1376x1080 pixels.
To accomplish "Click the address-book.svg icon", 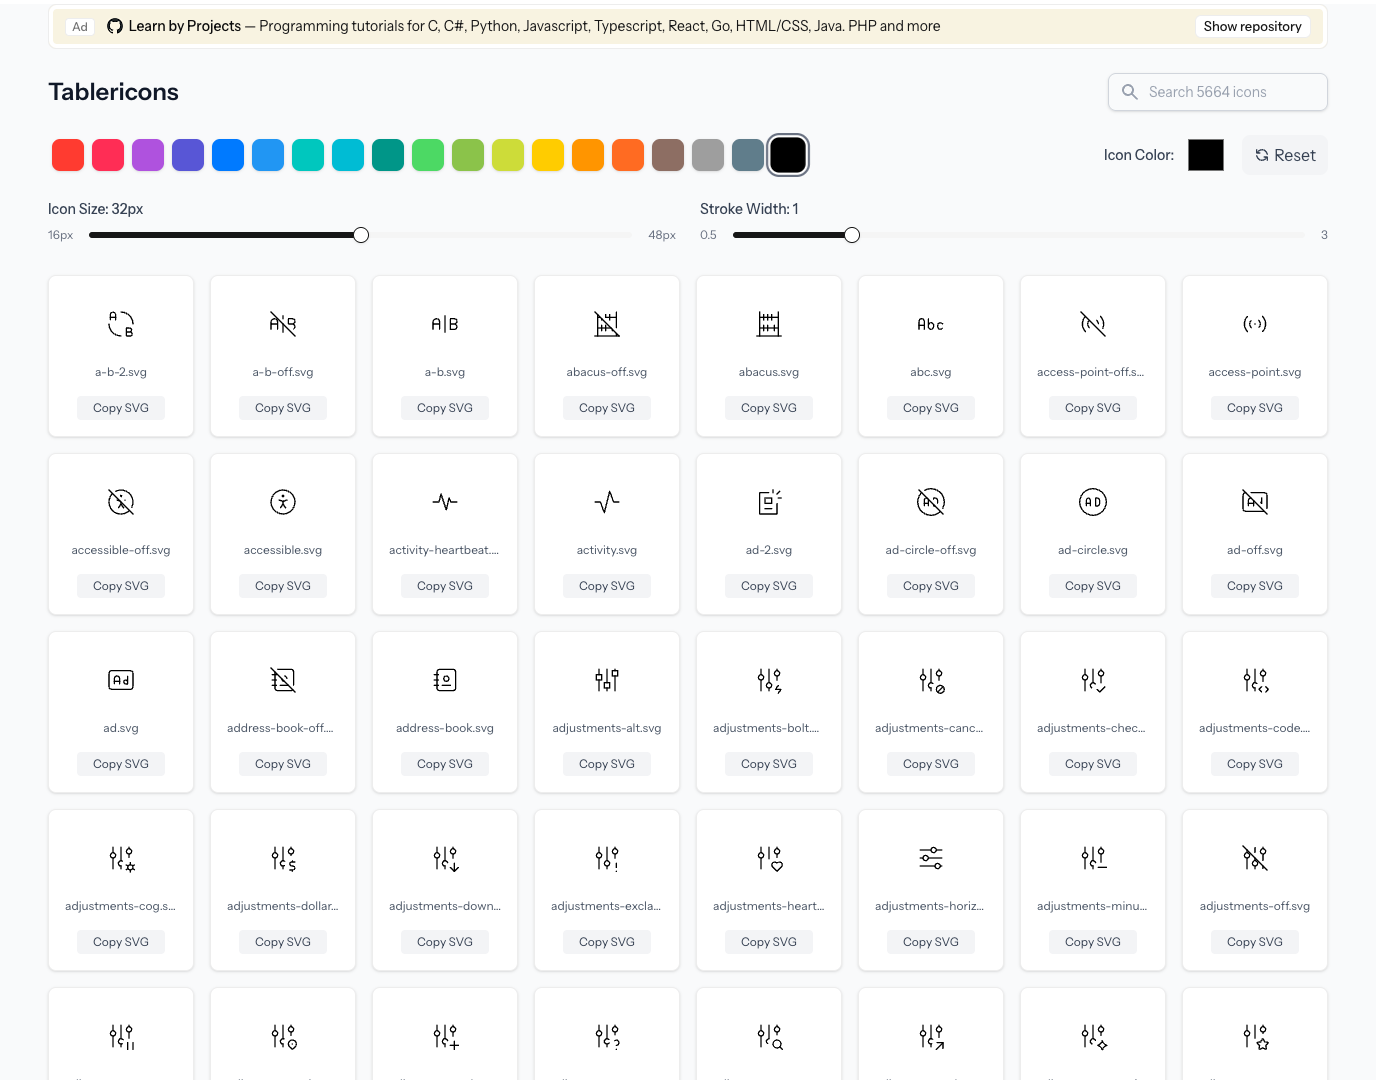I will 444,679.
